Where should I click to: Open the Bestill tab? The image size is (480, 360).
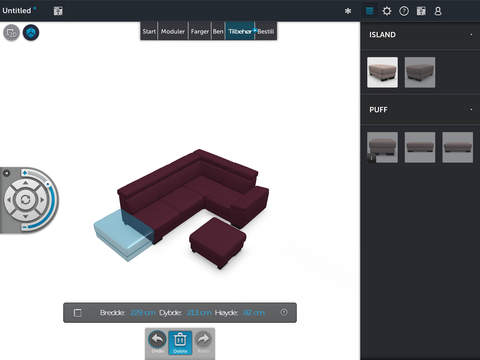click(x=266, y=31)
